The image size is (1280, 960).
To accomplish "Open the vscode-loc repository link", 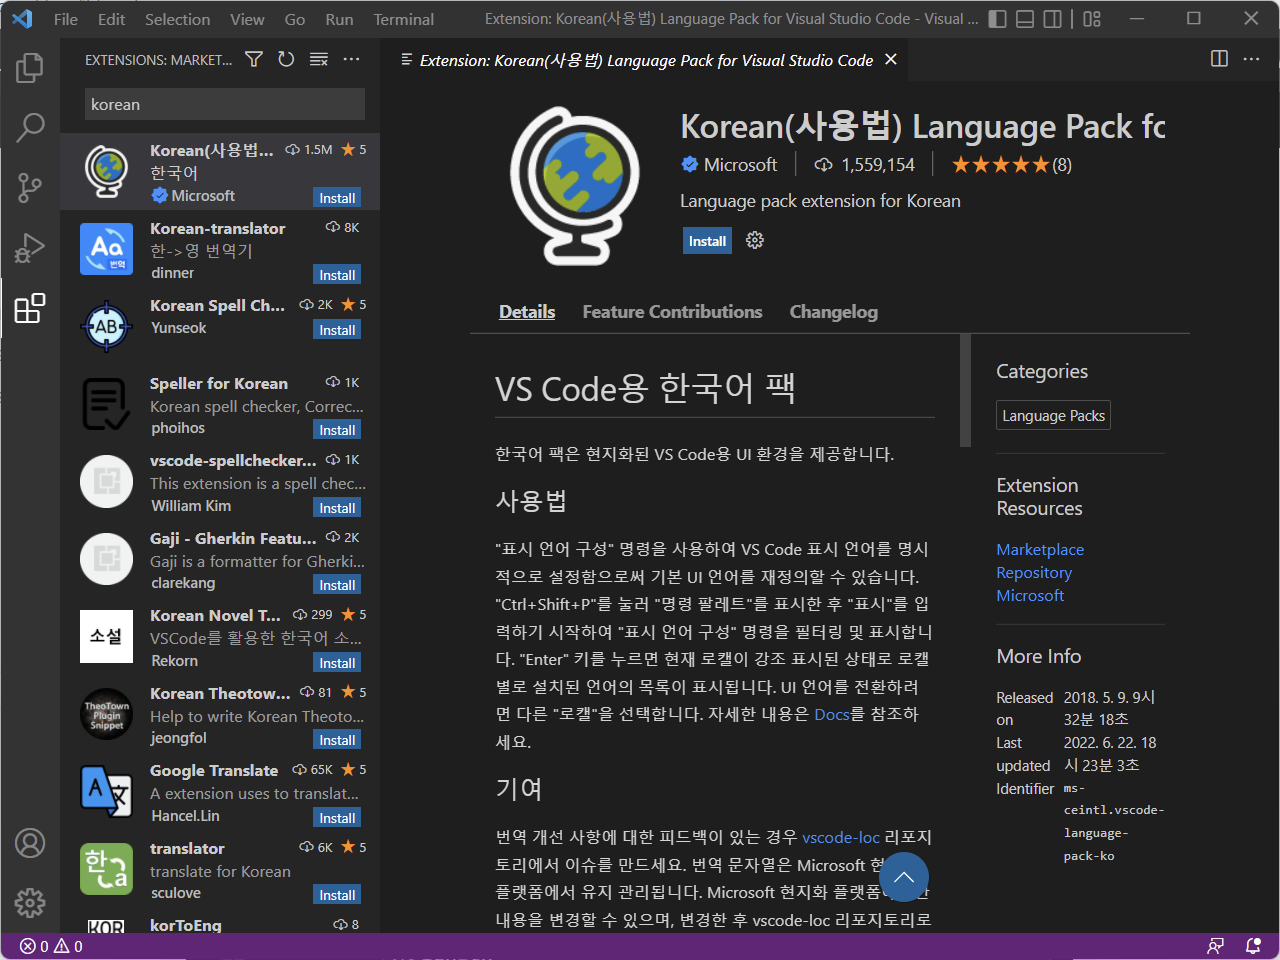I will 841,837.
